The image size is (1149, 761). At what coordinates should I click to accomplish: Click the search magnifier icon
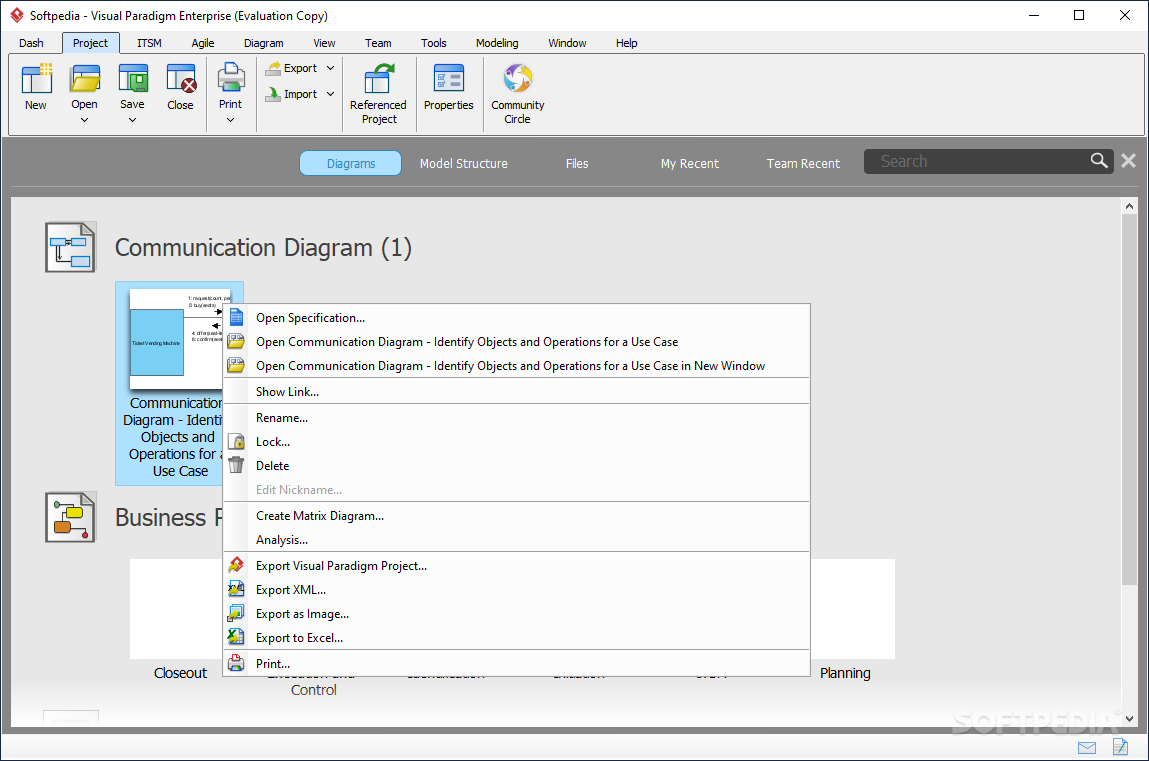(x=1098, y=160)
